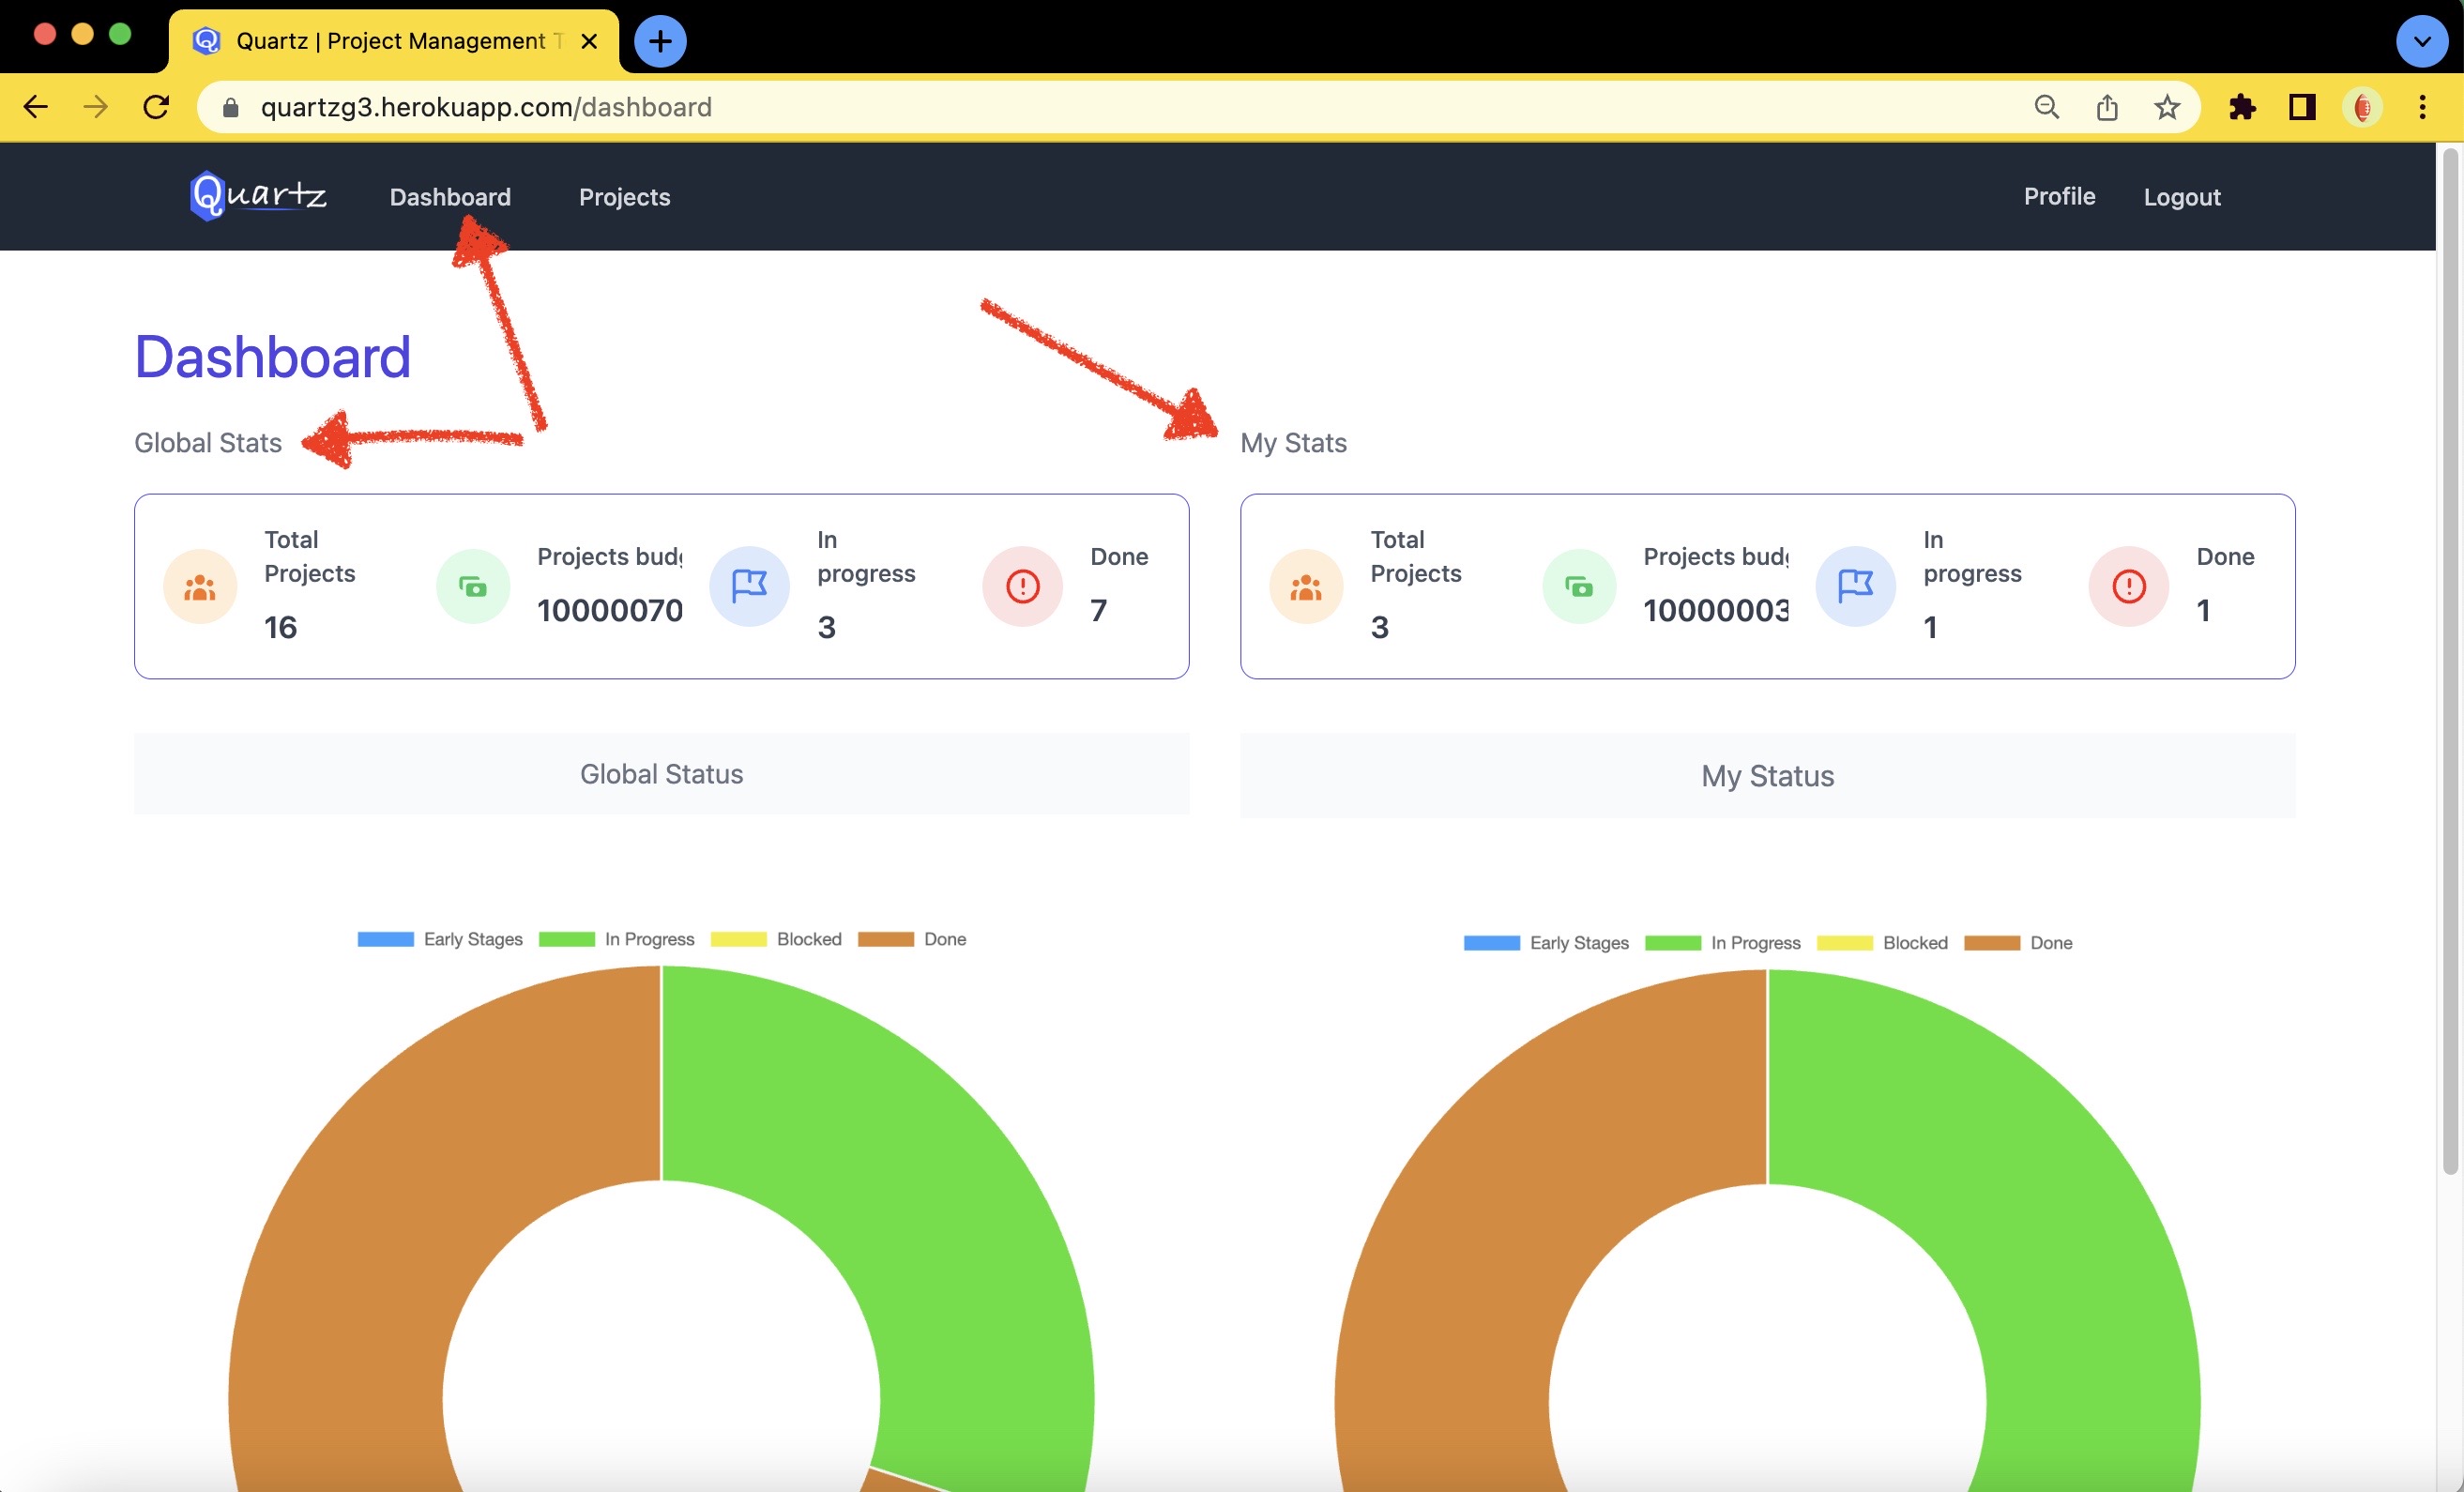This screenshot has width=2464, height=1492.
Task: Open Chrome three-dot menu
Action: (x=2422, y=107)
